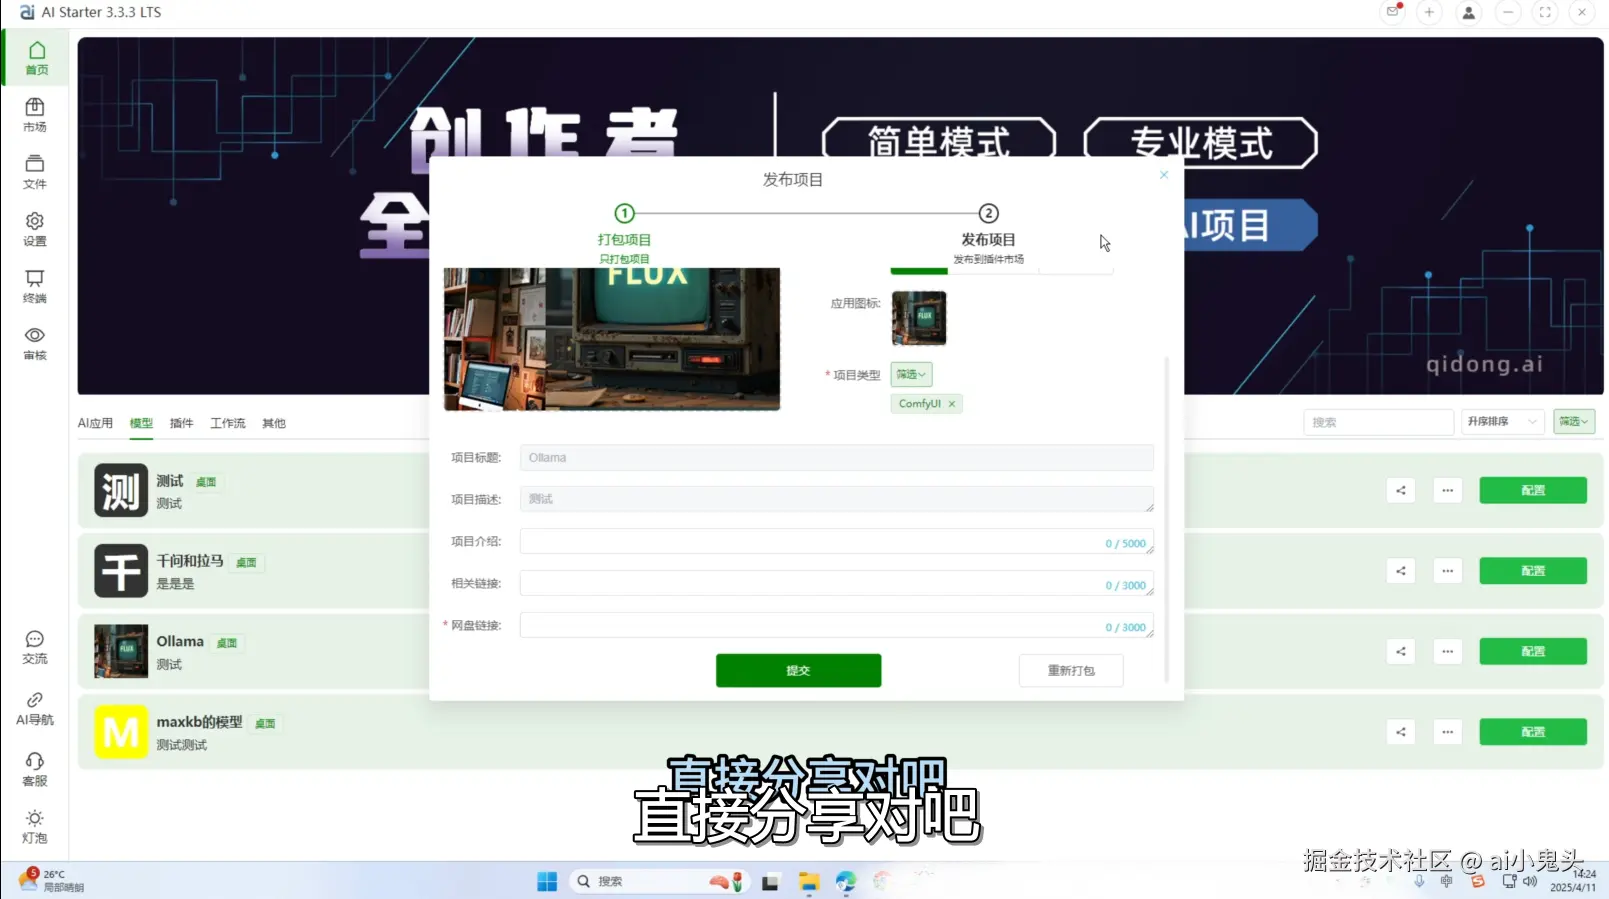Click the 项目标题 field containing Ollama

(836, 458)
